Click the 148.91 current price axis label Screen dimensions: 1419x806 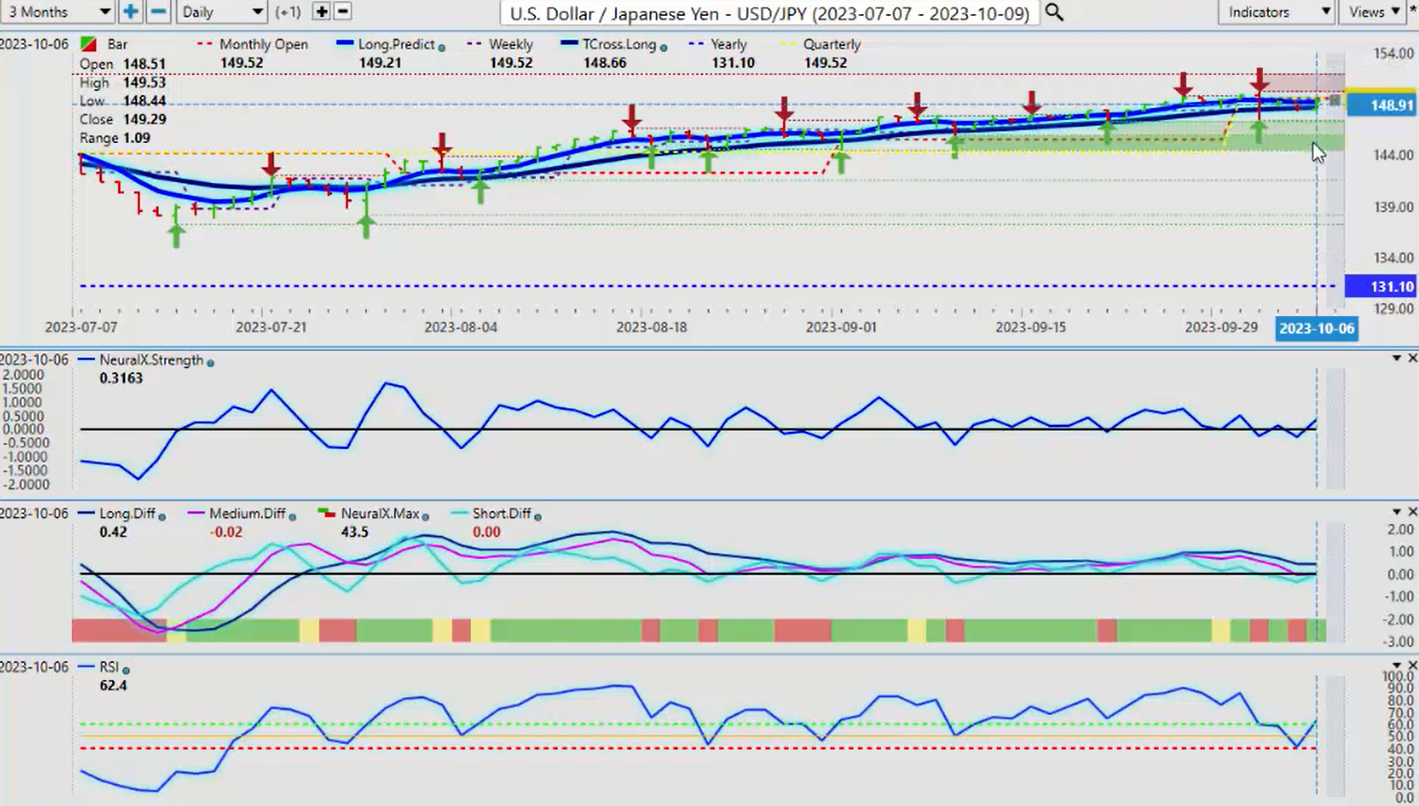pyautogui.click(x=1381, y=105)
